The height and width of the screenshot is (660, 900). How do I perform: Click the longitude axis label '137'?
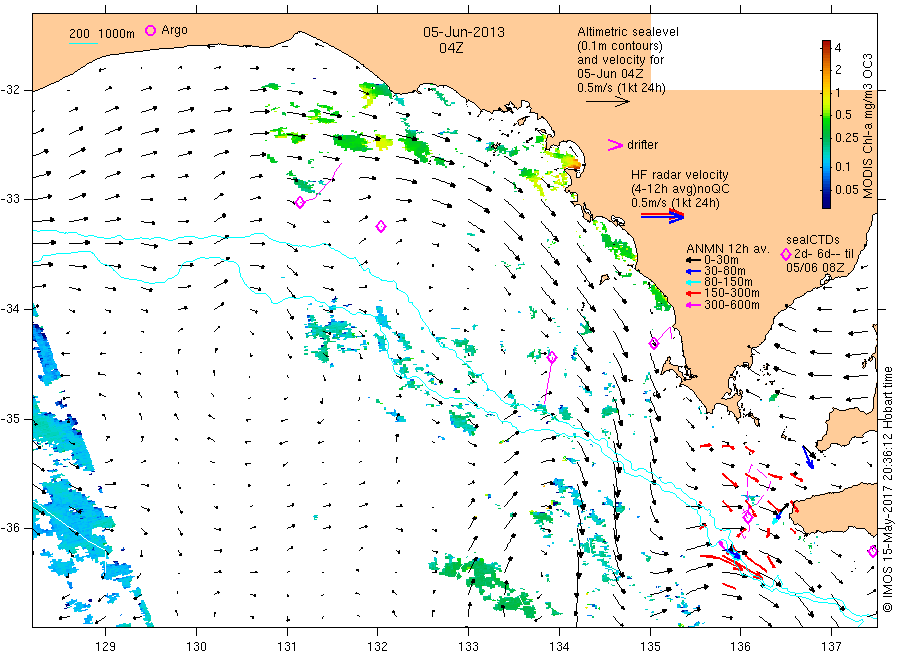pyautogui.click(x=831, y=647)
